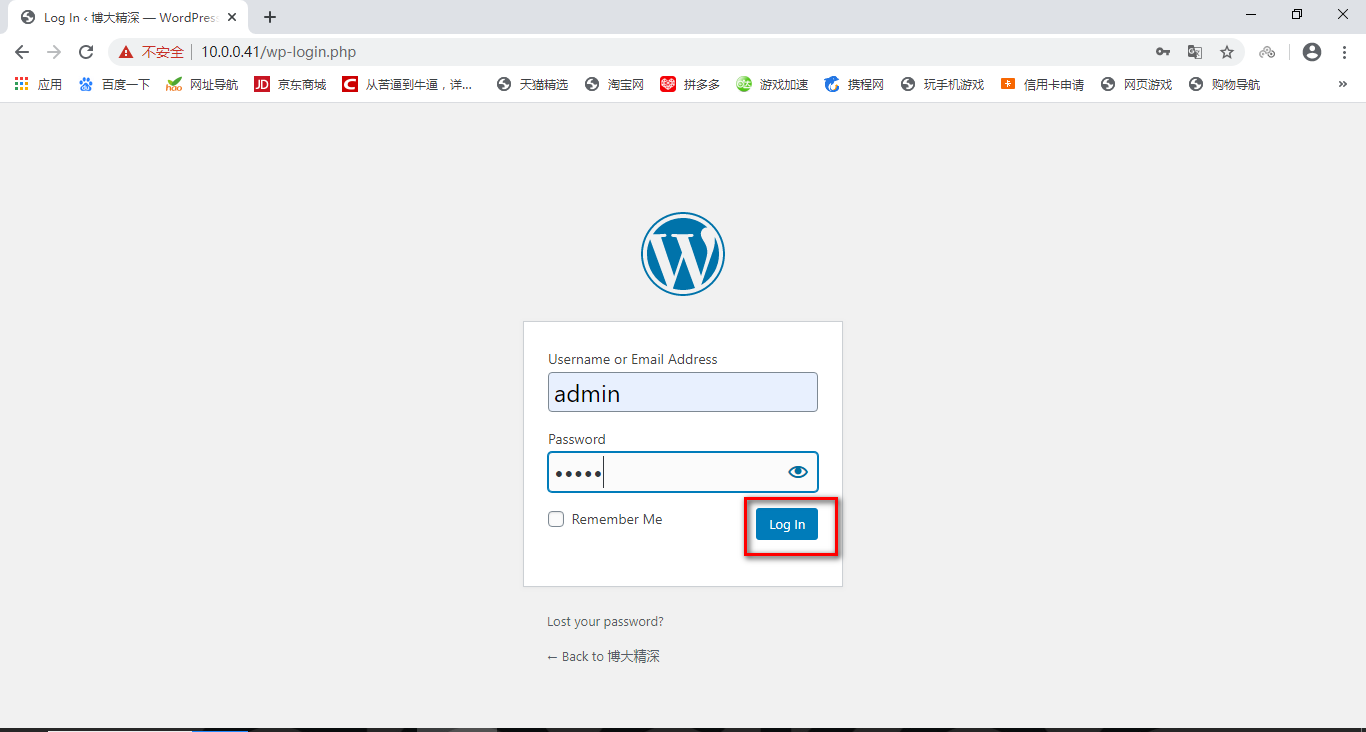
Task: Toggle password visibility with the eye icon
Action: point(797,471)
